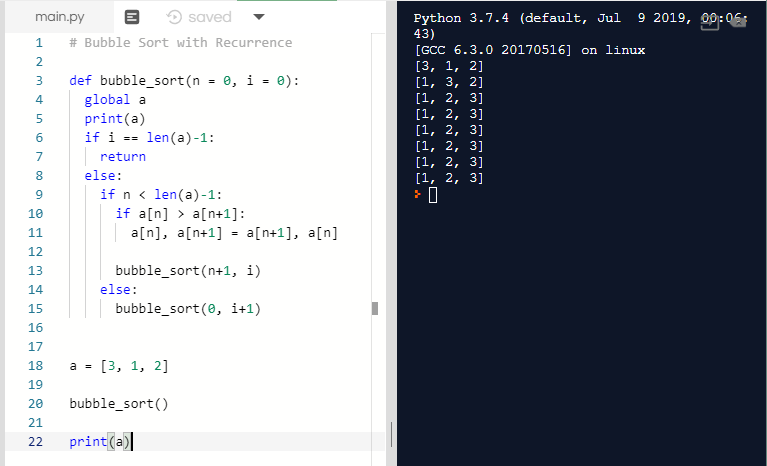Click the swap statement on line 11
Viewport: 767px width, 466px height.
234,233
